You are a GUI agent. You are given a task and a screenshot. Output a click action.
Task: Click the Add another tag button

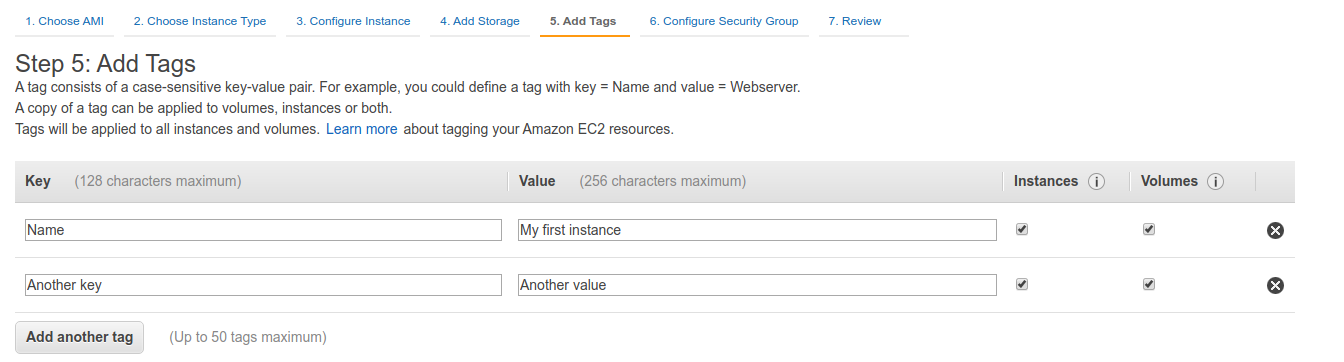pyautogui.click(x=80, y=337)
